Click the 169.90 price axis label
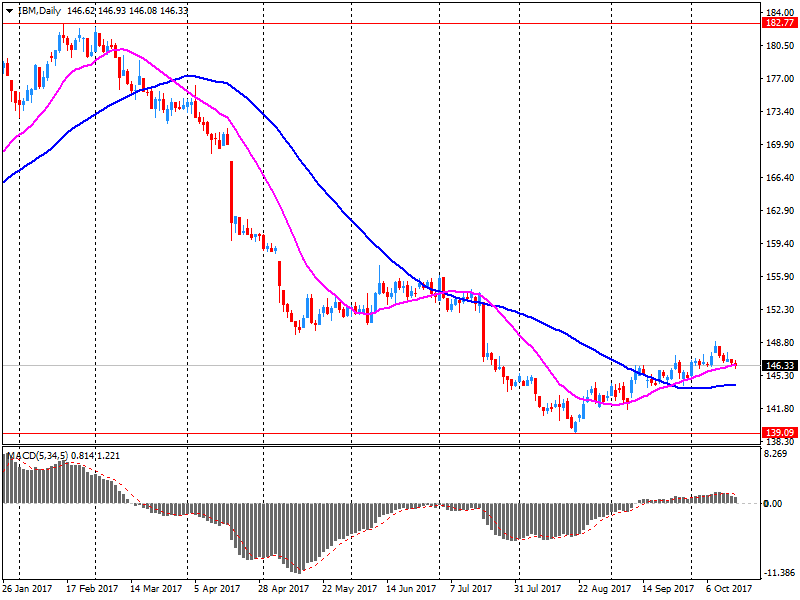This screenshot has height=600, width=800. tap(780, 144)
